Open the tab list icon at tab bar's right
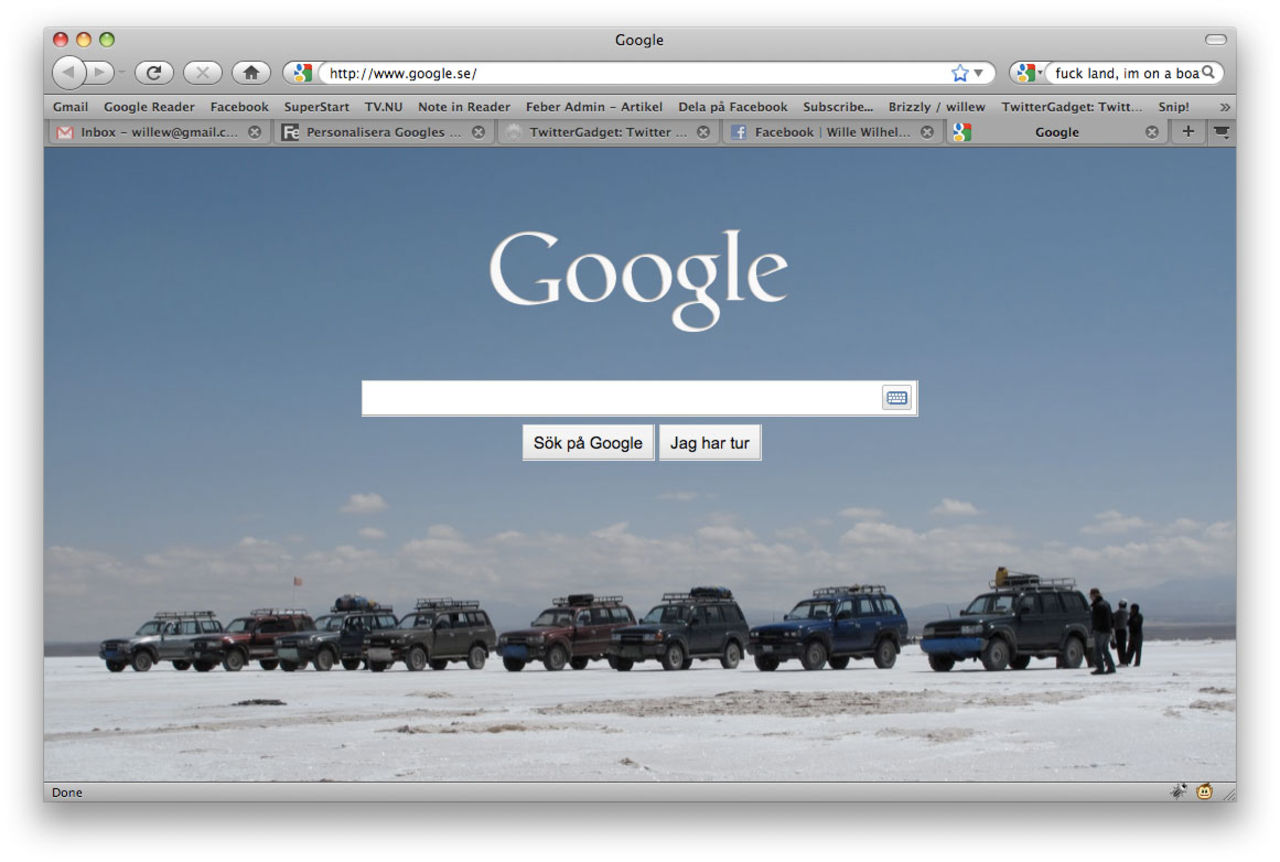Viewport: 1280px width, 862px height. click(x=1222, y=131)
